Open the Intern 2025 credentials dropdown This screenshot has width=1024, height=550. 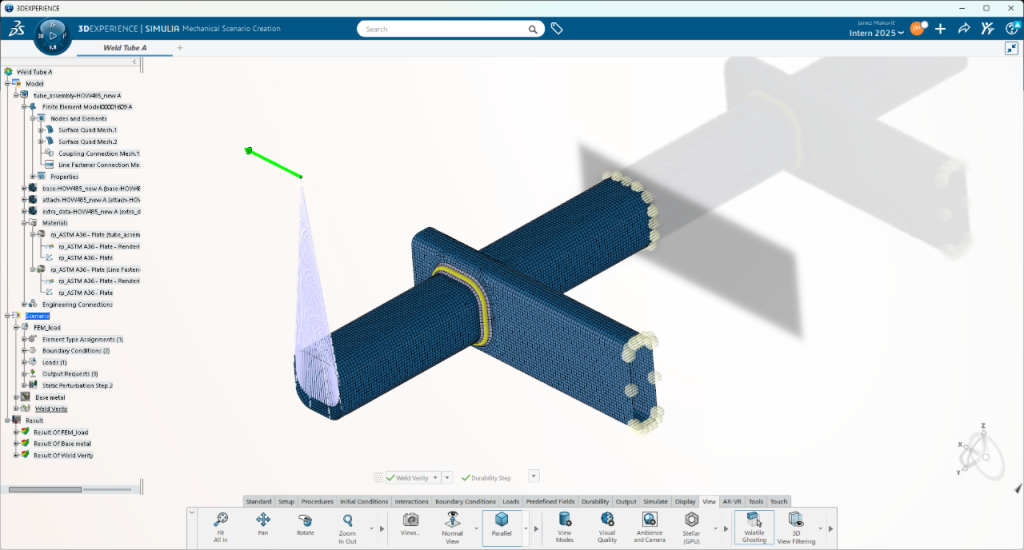click(876, 33)
